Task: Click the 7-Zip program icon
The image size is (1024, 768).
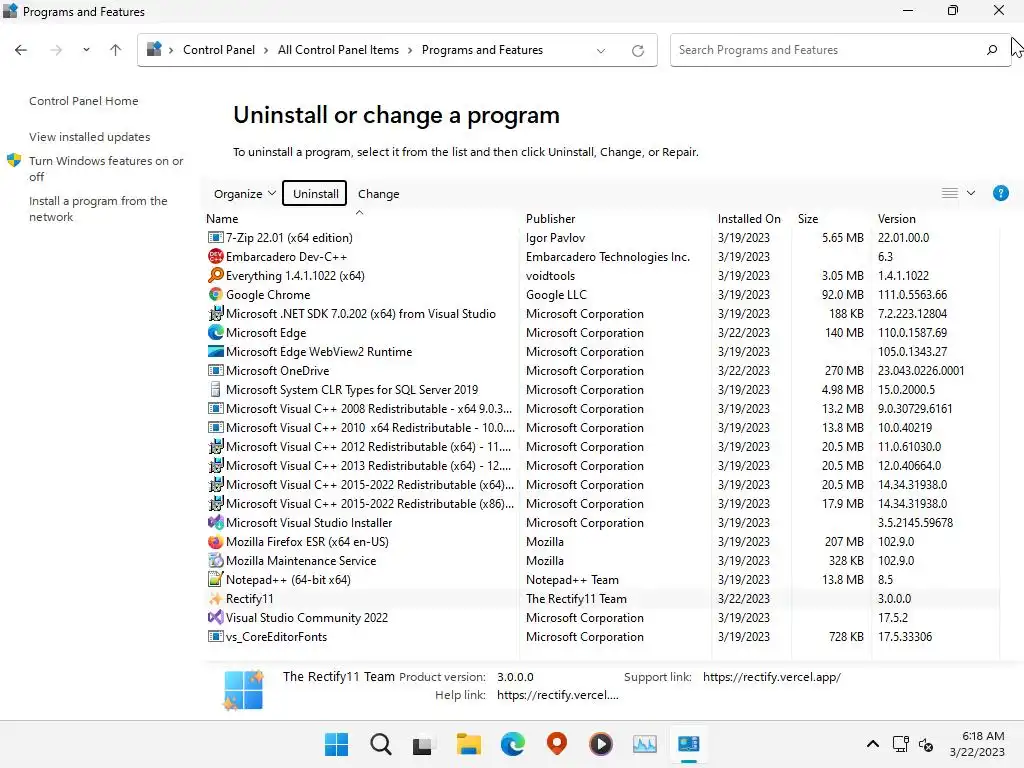Action: tap(215, 238)
